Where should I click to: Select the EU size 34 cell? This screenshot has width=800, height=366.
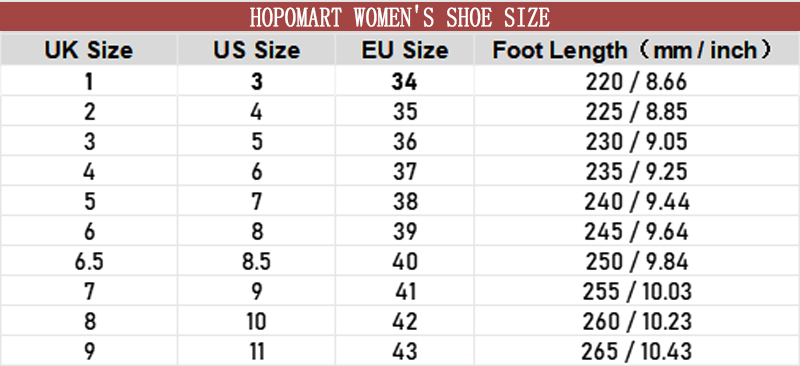tap(405, 81)
